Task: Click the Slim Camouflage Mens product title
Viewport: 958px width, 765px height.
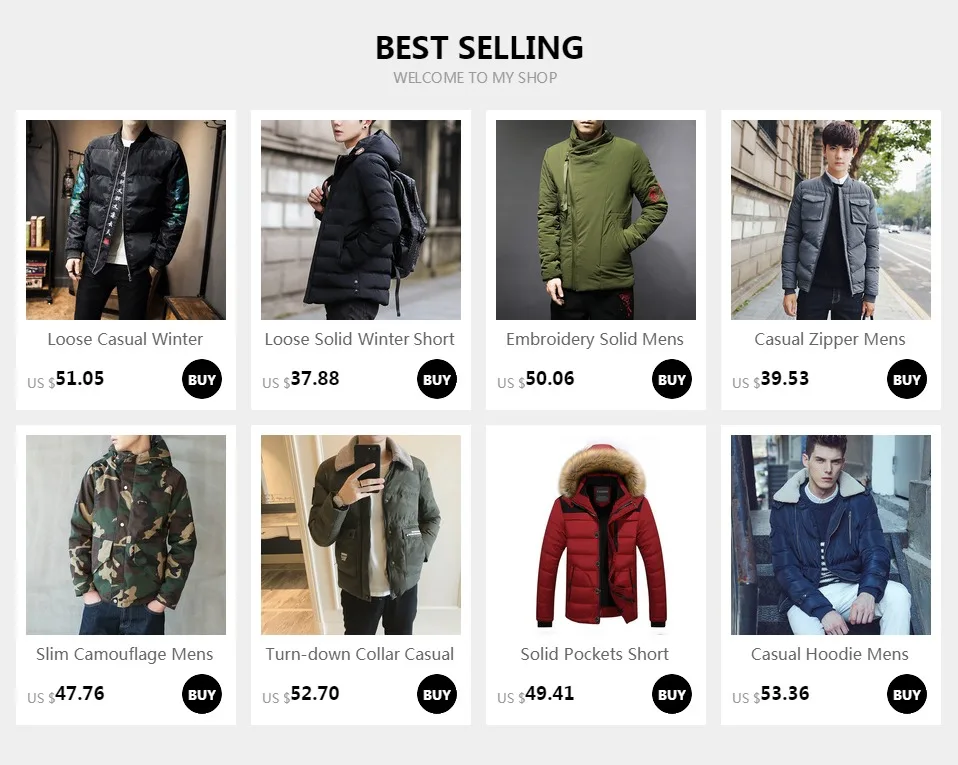Action: coord(125,654)
